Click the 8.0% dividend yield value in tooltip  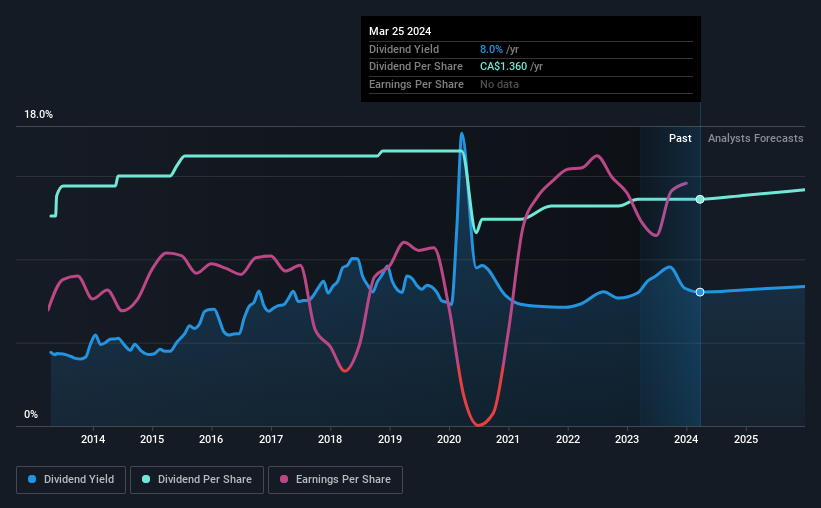491,49
